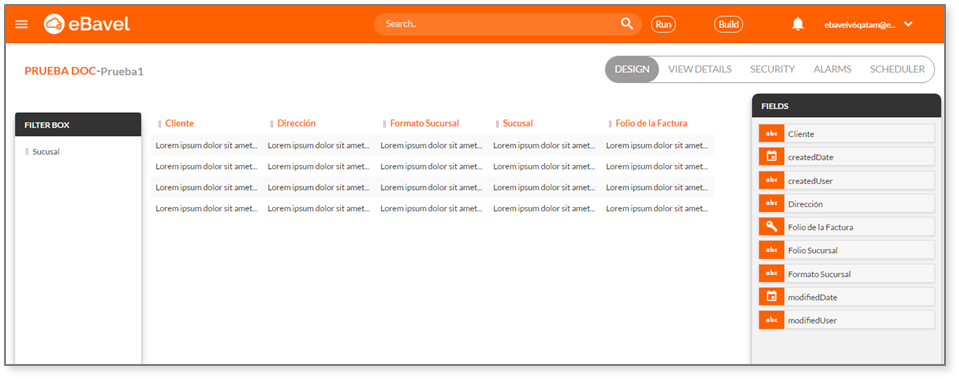
Task: Select the Cliente field label in the Fields panel
Action: click(801, 134)
